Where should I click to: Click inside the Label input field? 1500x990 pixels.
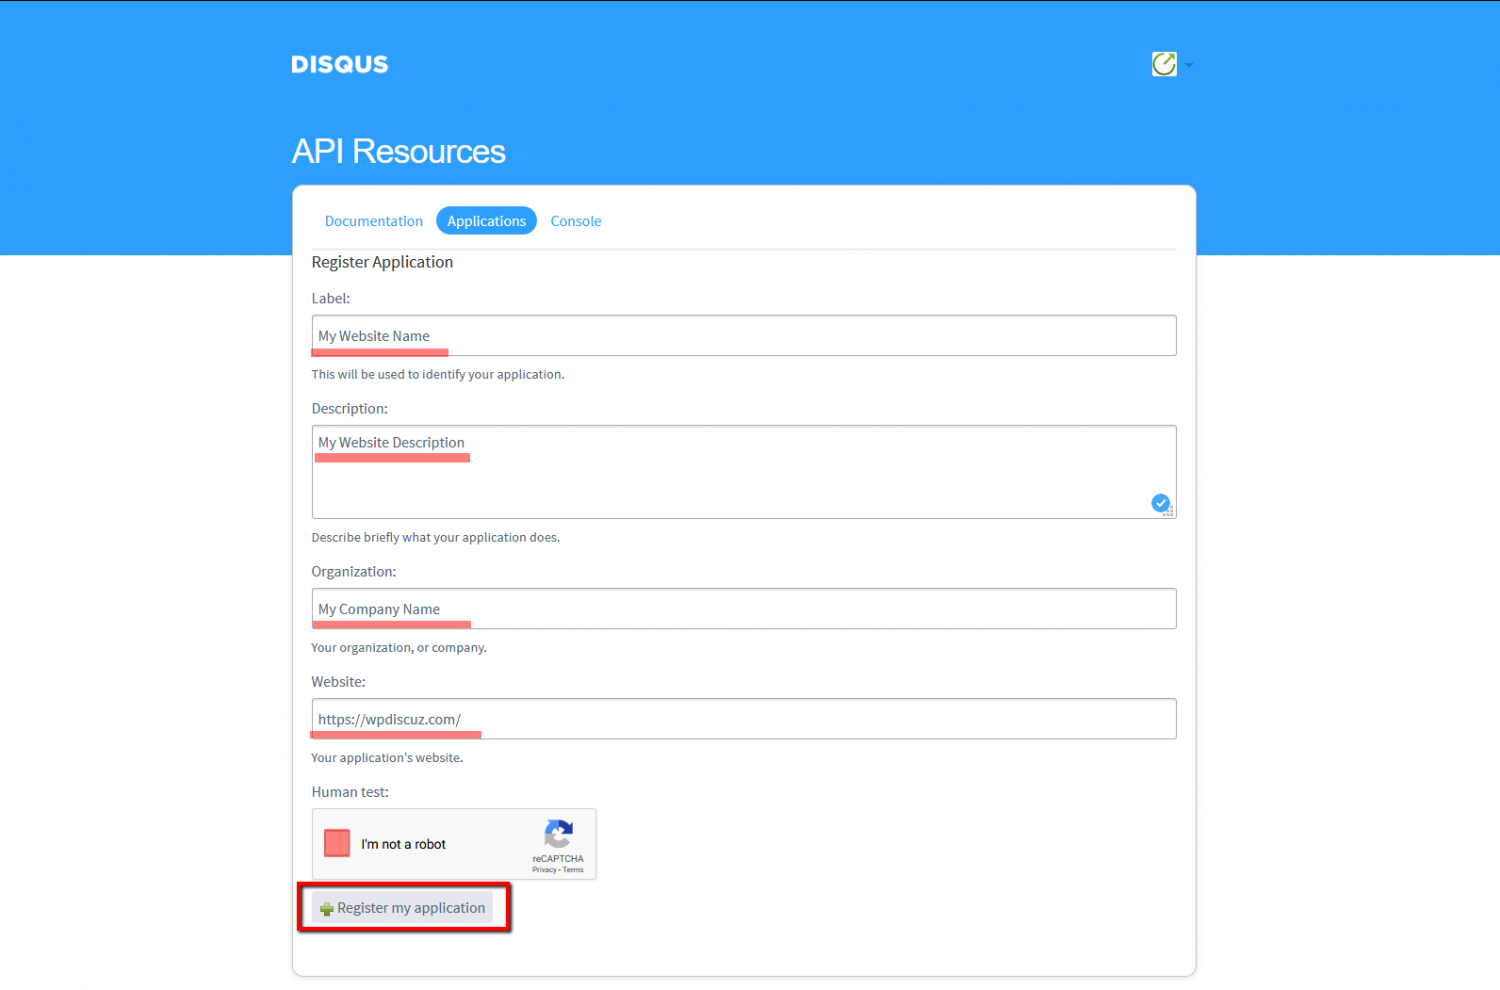744,335
